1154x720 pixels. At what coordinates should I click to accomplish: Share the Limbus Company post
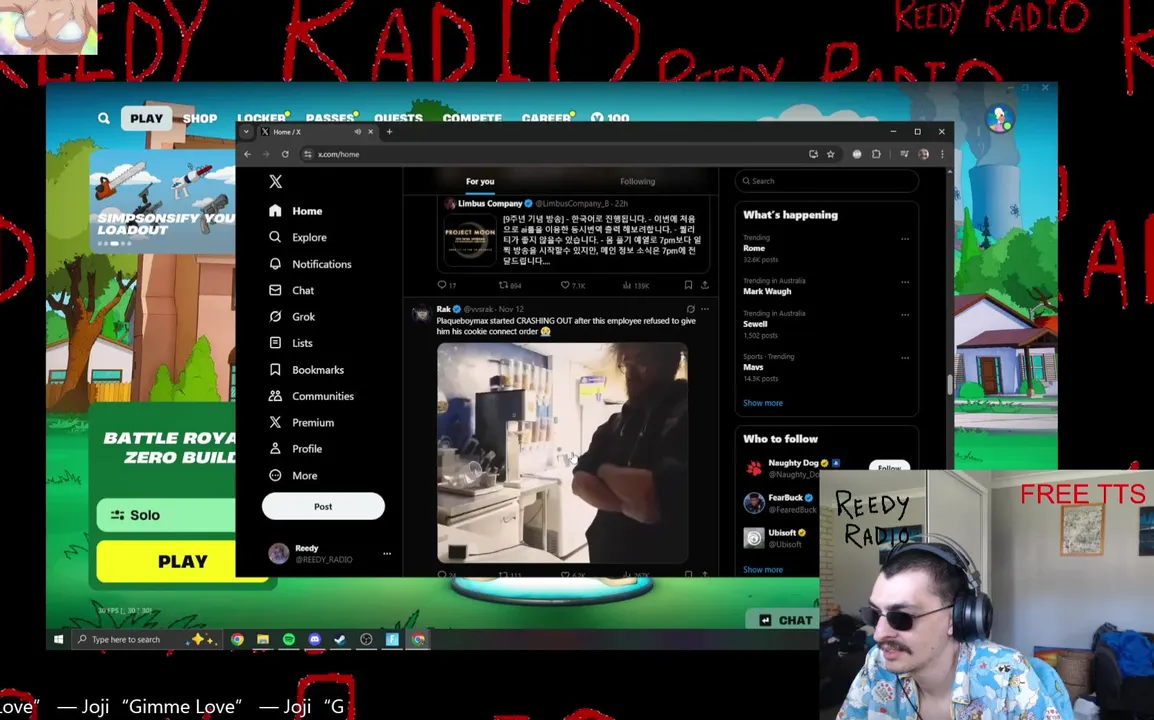point(705,285)
